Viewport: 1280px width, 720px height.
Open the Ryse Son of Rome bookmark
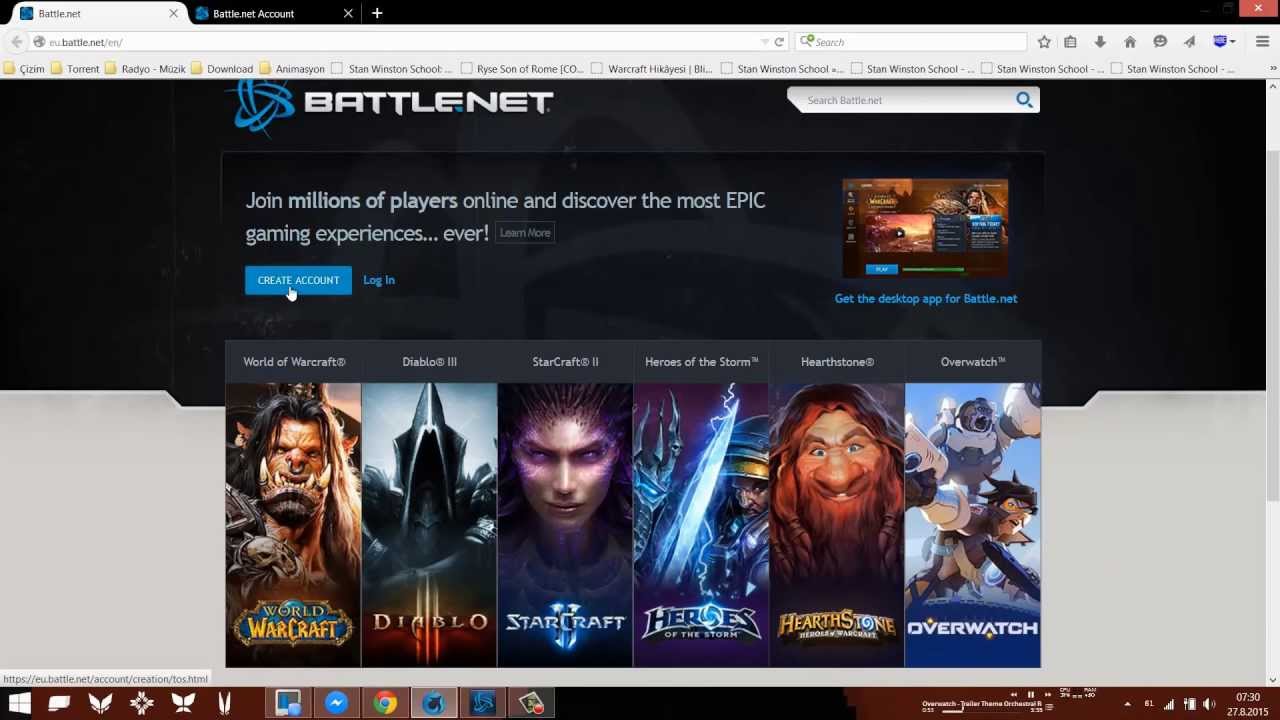point(522,69)
